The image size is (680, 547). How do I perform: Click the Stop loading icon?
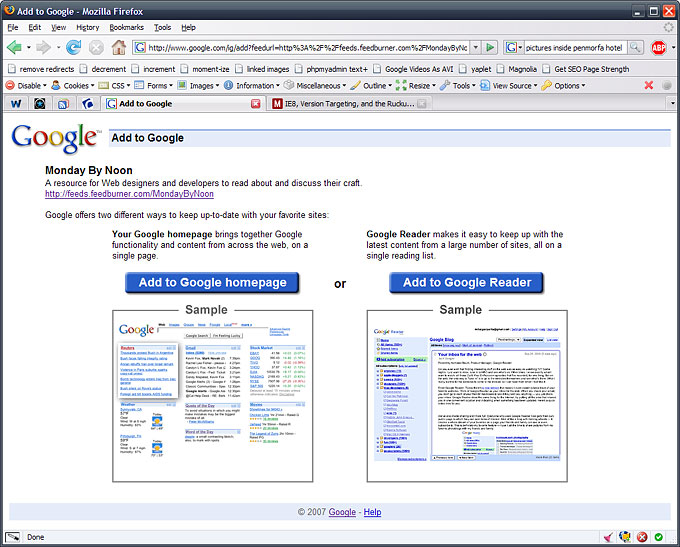[x=96, y=47]
